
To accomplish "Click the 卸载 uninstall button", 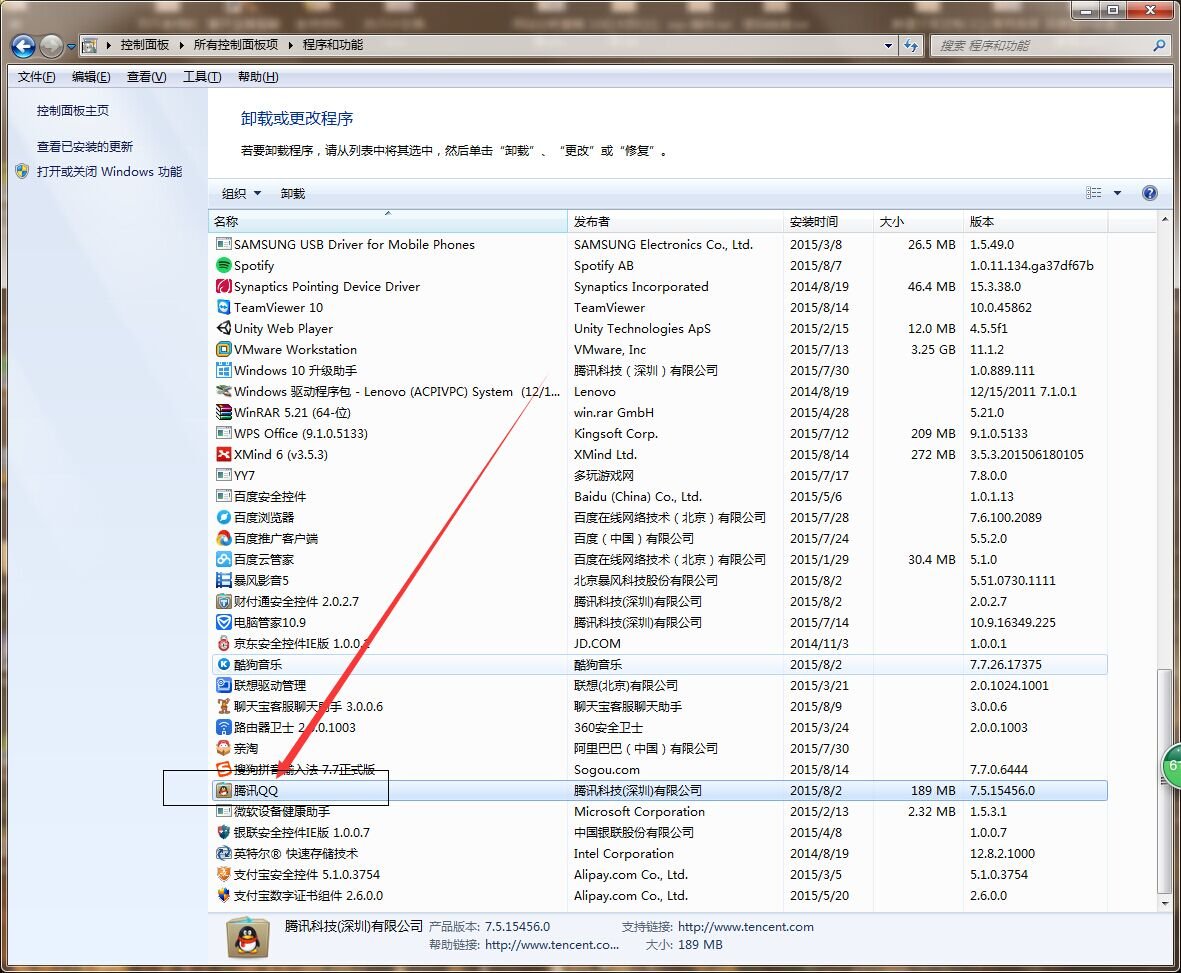I will click(293, 194).
